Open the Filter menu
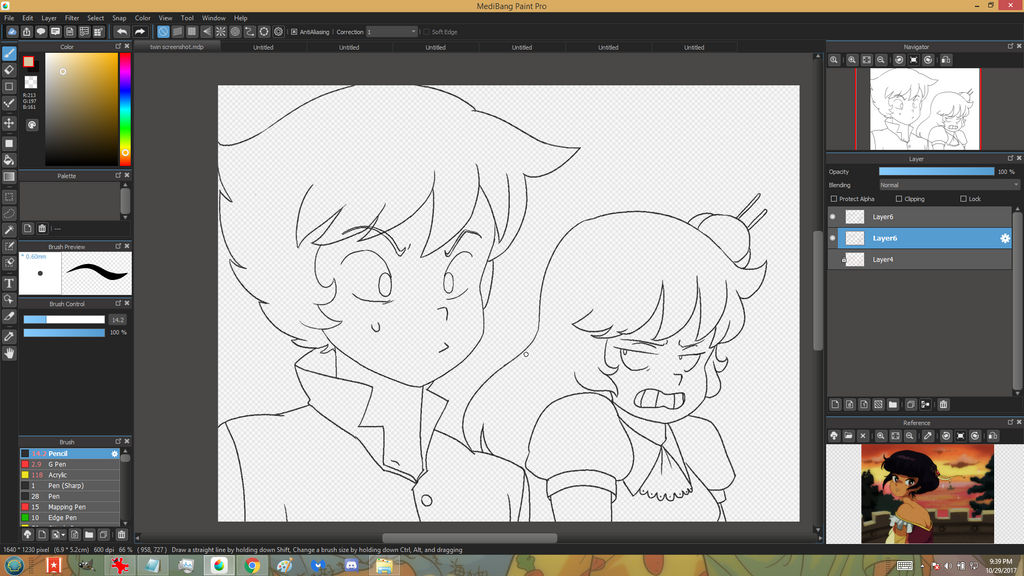The width and height of the screenshot is (1024, 576). coord(72,18)
